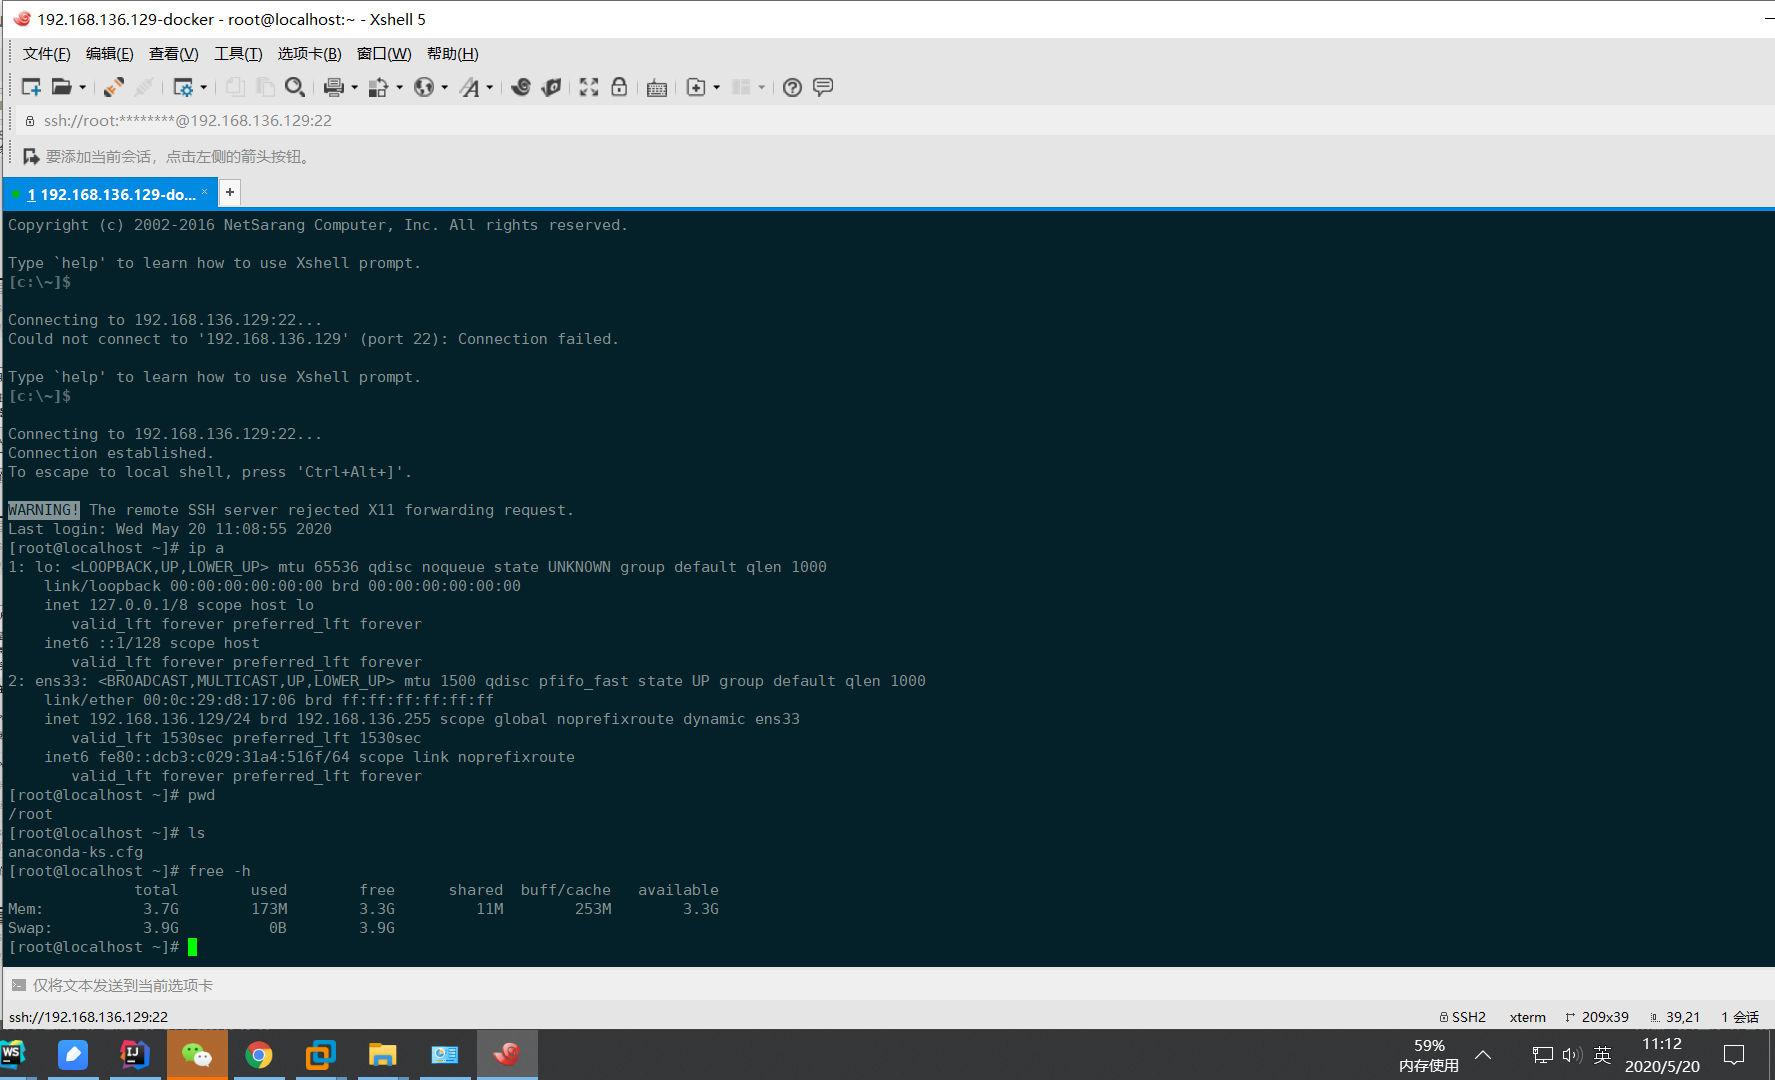Click the New session icon

31,87
